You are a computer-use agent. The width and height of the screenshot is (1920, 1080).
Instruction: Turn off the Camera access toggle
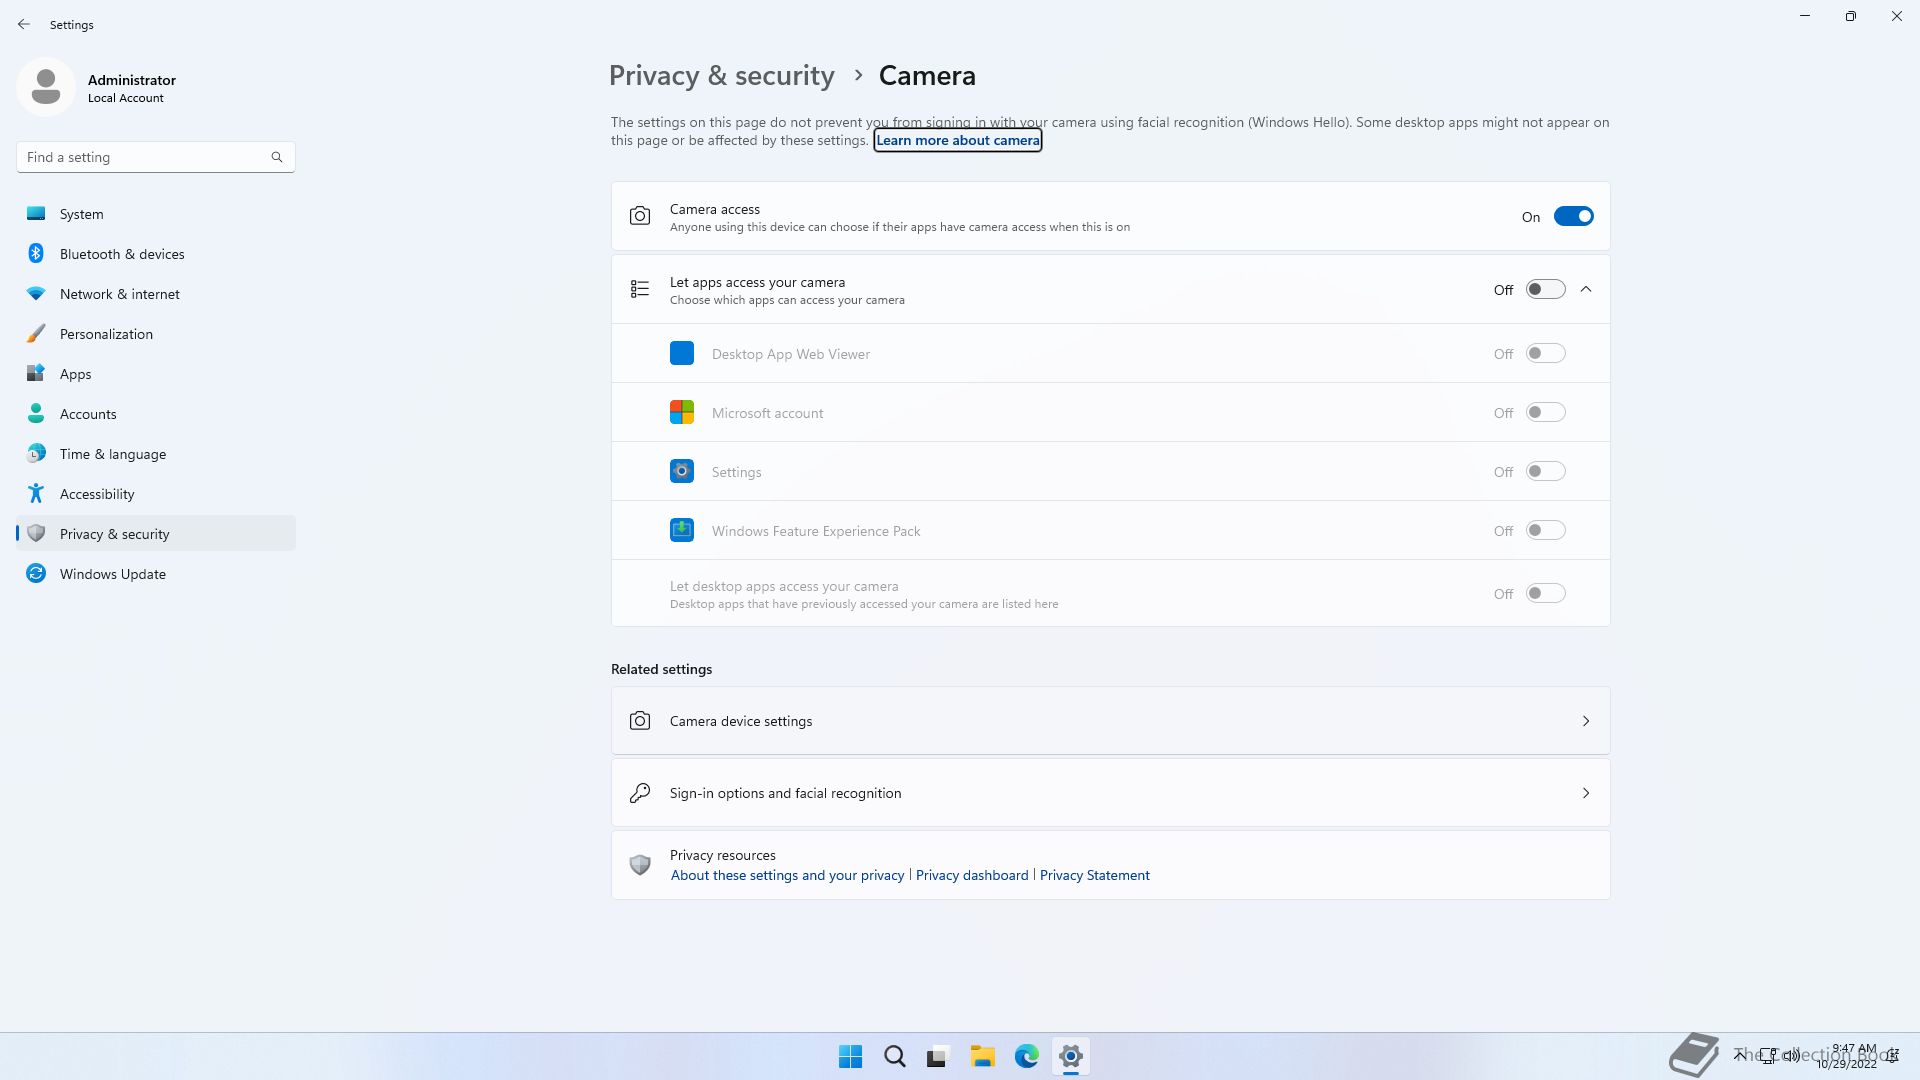tap(1573, 217)
